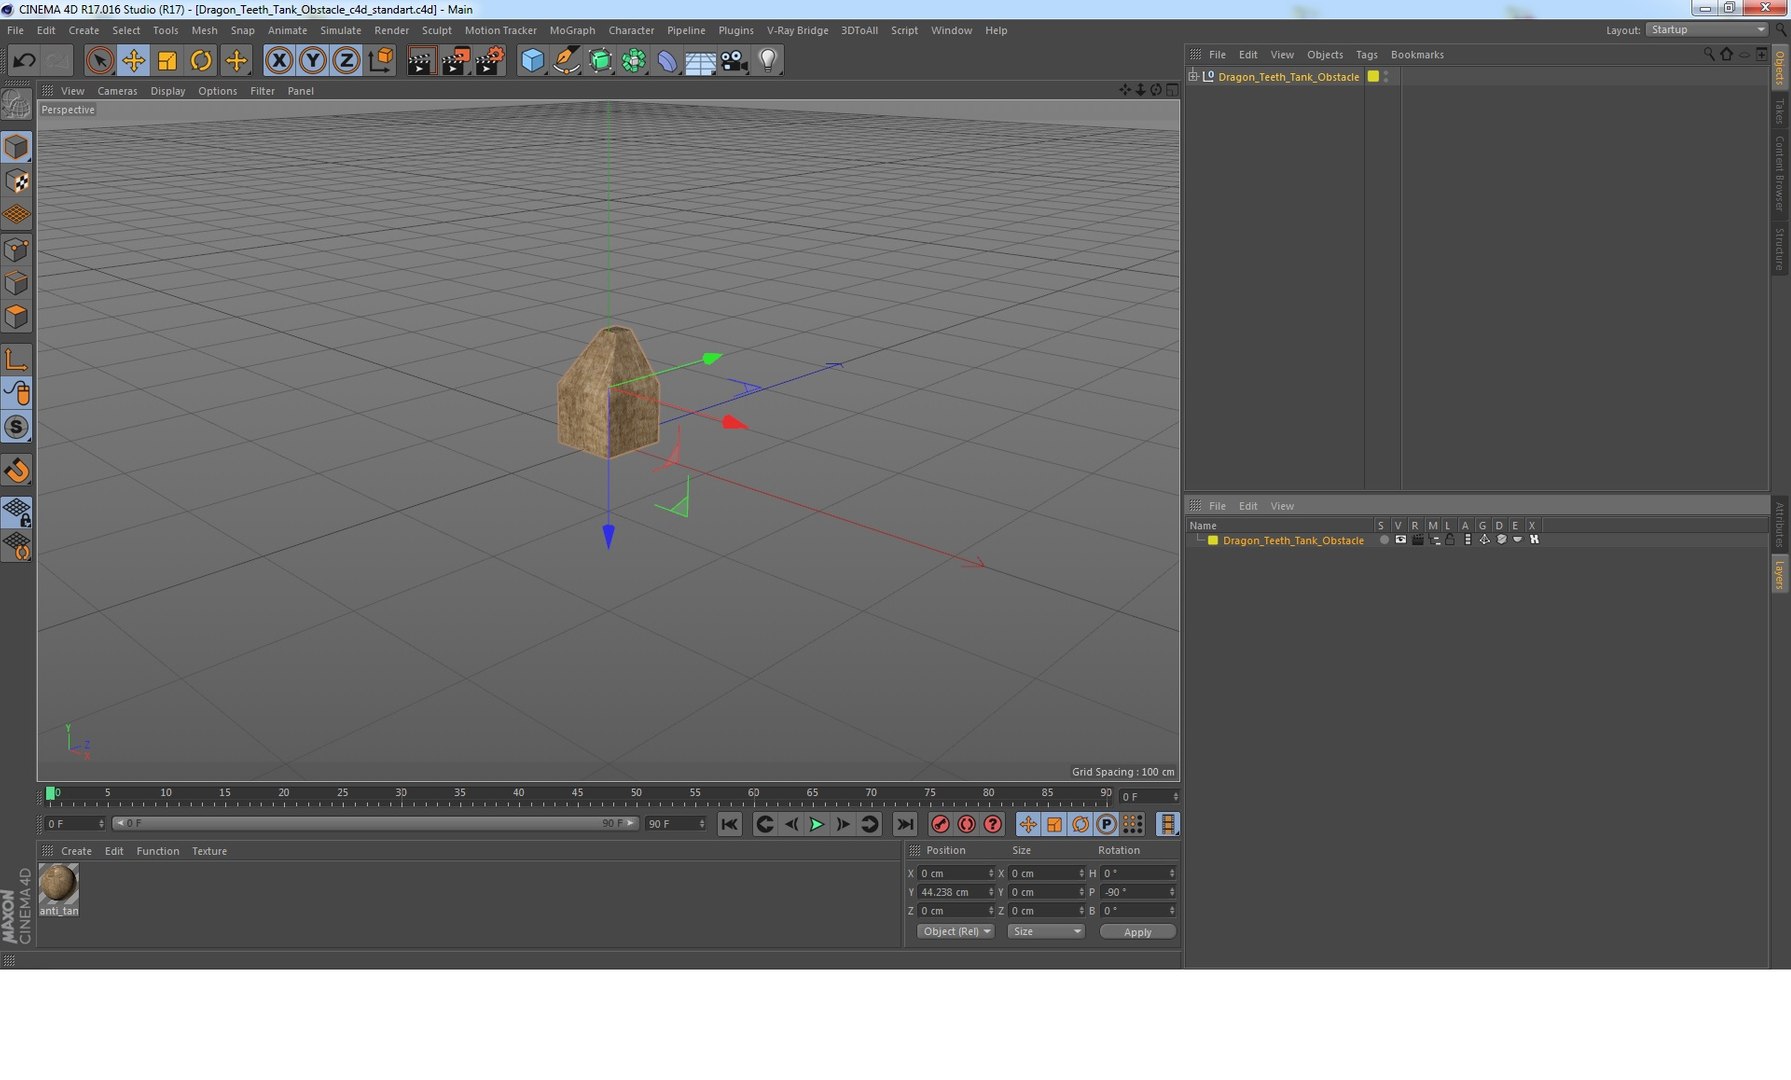Open the vertical Content Browser tab

coord(1779,173)
